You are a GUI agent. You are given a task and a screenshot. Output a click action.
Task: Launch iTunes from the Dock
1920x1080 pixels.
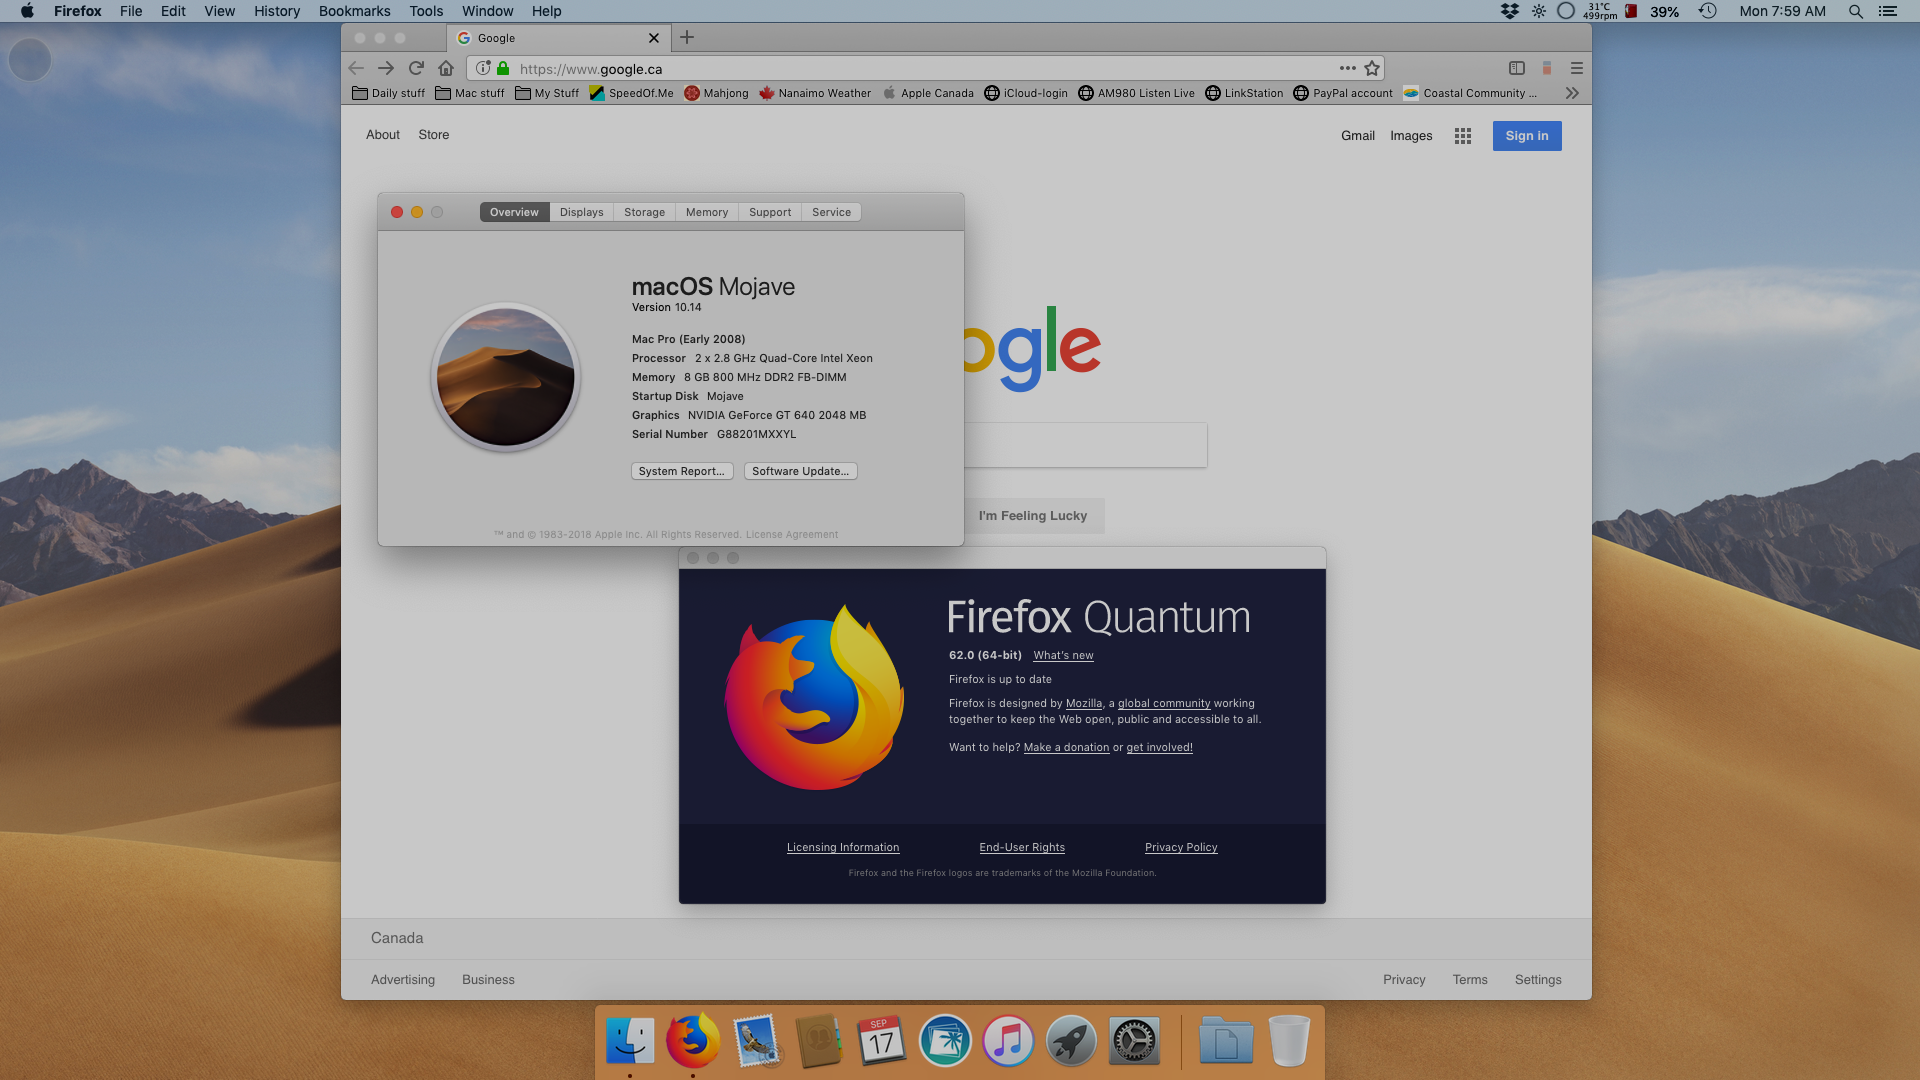click(1008, 1041)
